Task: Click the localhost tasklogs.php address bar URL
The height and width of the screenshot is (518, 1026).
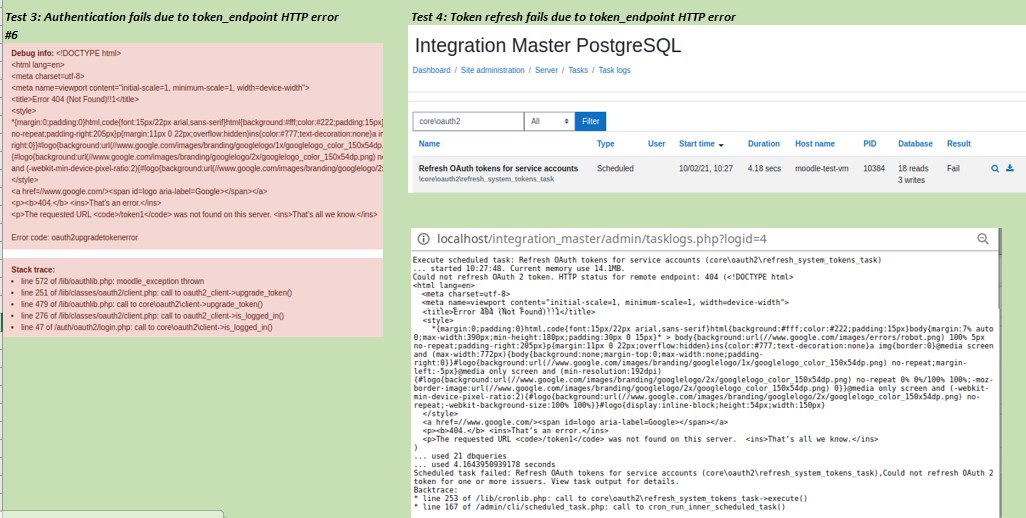Action: 601,239
